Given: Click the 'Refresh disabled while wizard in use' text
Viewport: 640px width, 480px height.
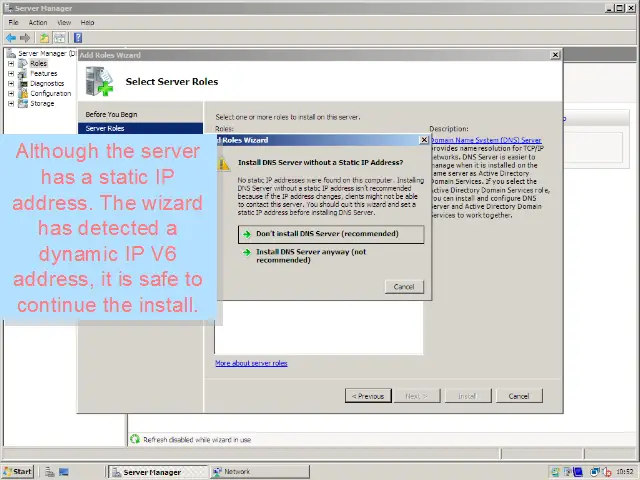Looking at the screenshot, I should 197,440.
